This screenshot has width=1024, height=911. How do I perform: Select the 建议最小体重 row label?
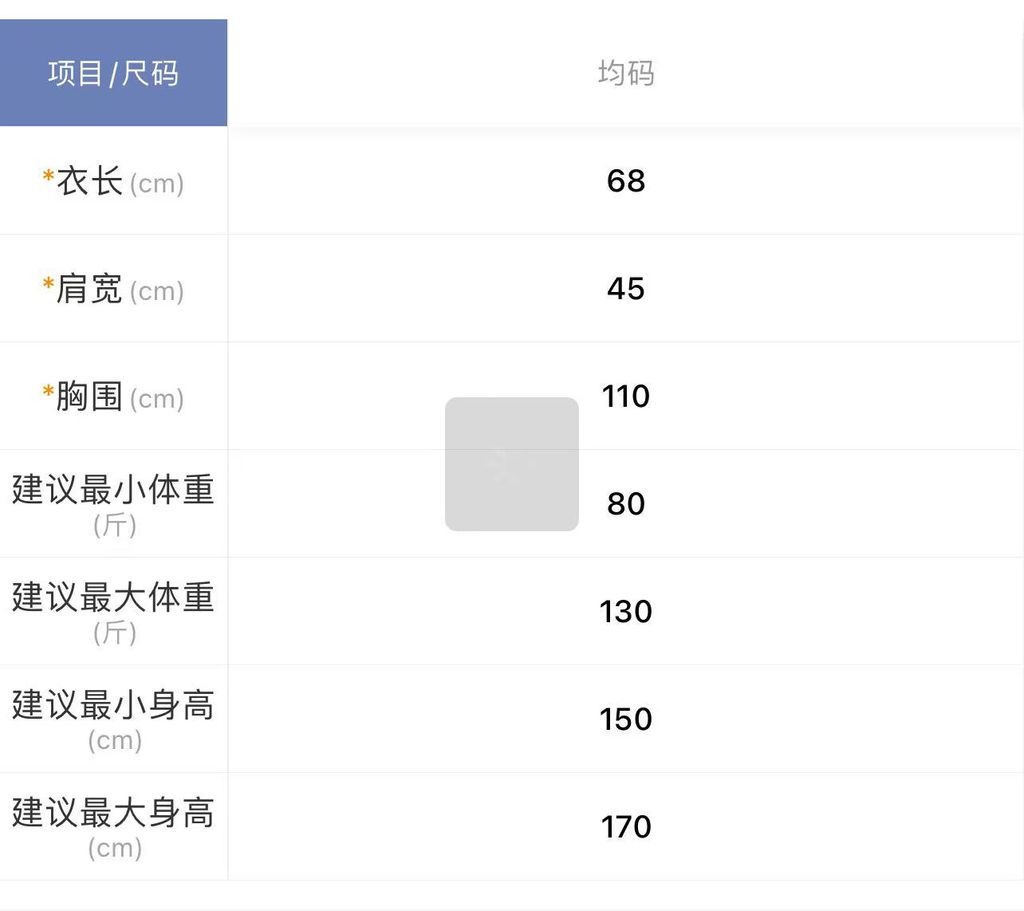pyautogui.click(x=113, y=490)
